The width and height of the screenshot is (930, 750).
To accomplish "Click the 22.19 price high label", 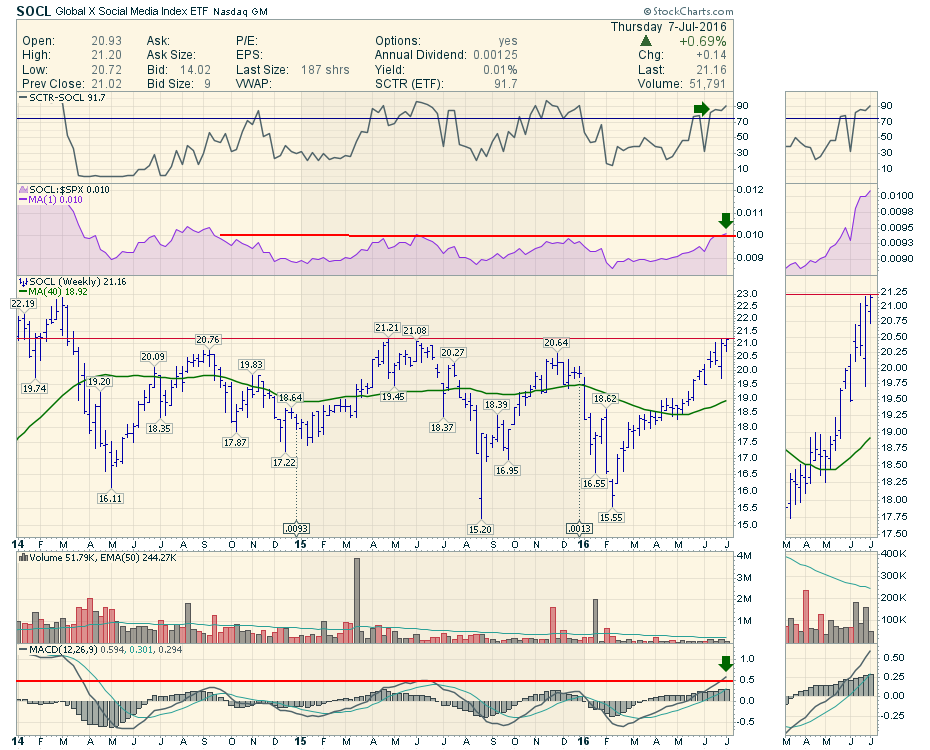I will coord(23,304).
